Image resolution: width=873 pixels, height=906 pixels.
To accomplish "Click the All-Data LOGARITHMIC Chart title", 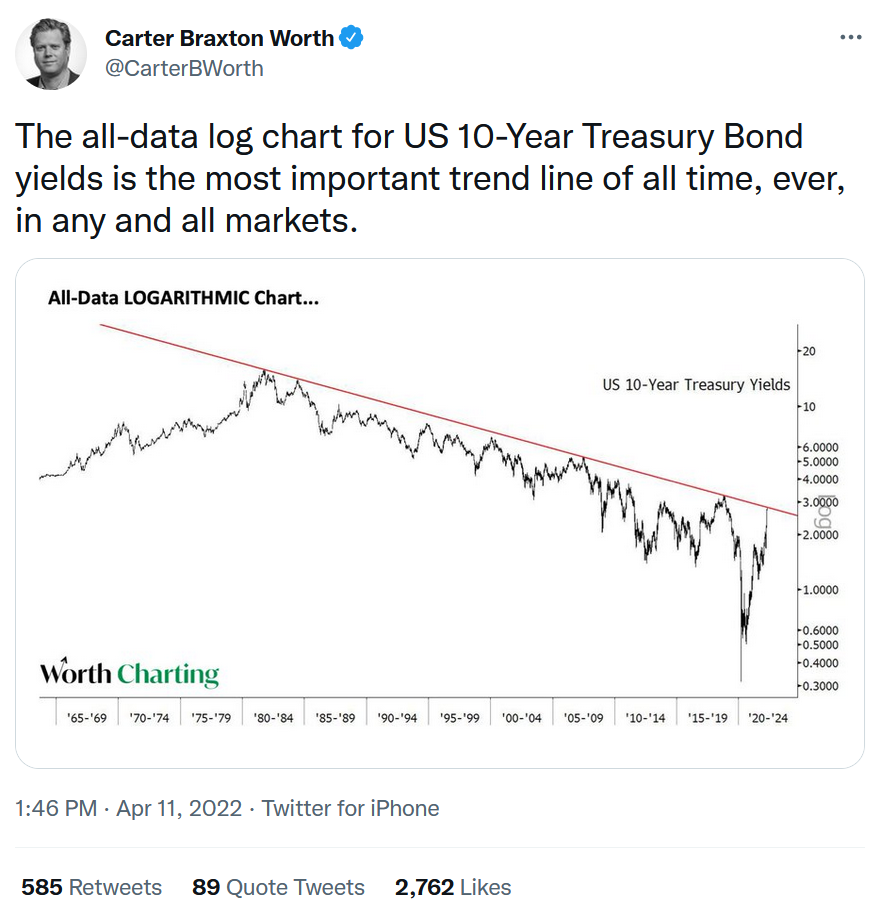I will tap(183, 298).
